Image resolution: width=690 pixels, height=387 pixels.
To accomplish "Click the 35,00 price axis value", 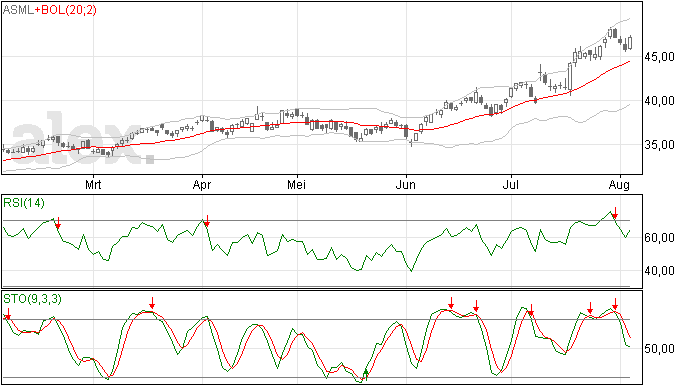I will (659, 145).
